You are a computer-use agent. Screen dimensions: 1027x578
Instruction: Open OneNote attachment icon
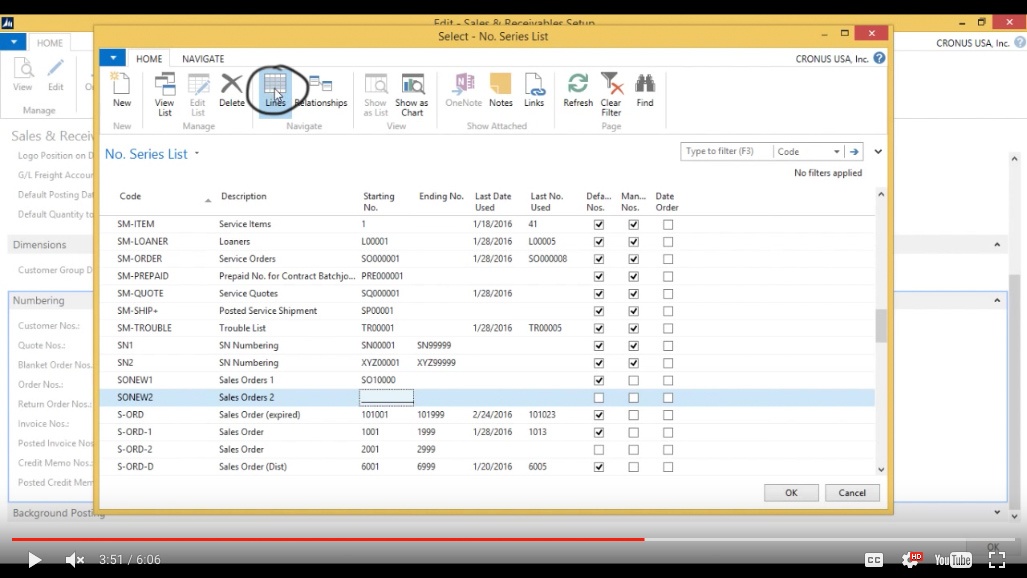[x=464, y=90]
